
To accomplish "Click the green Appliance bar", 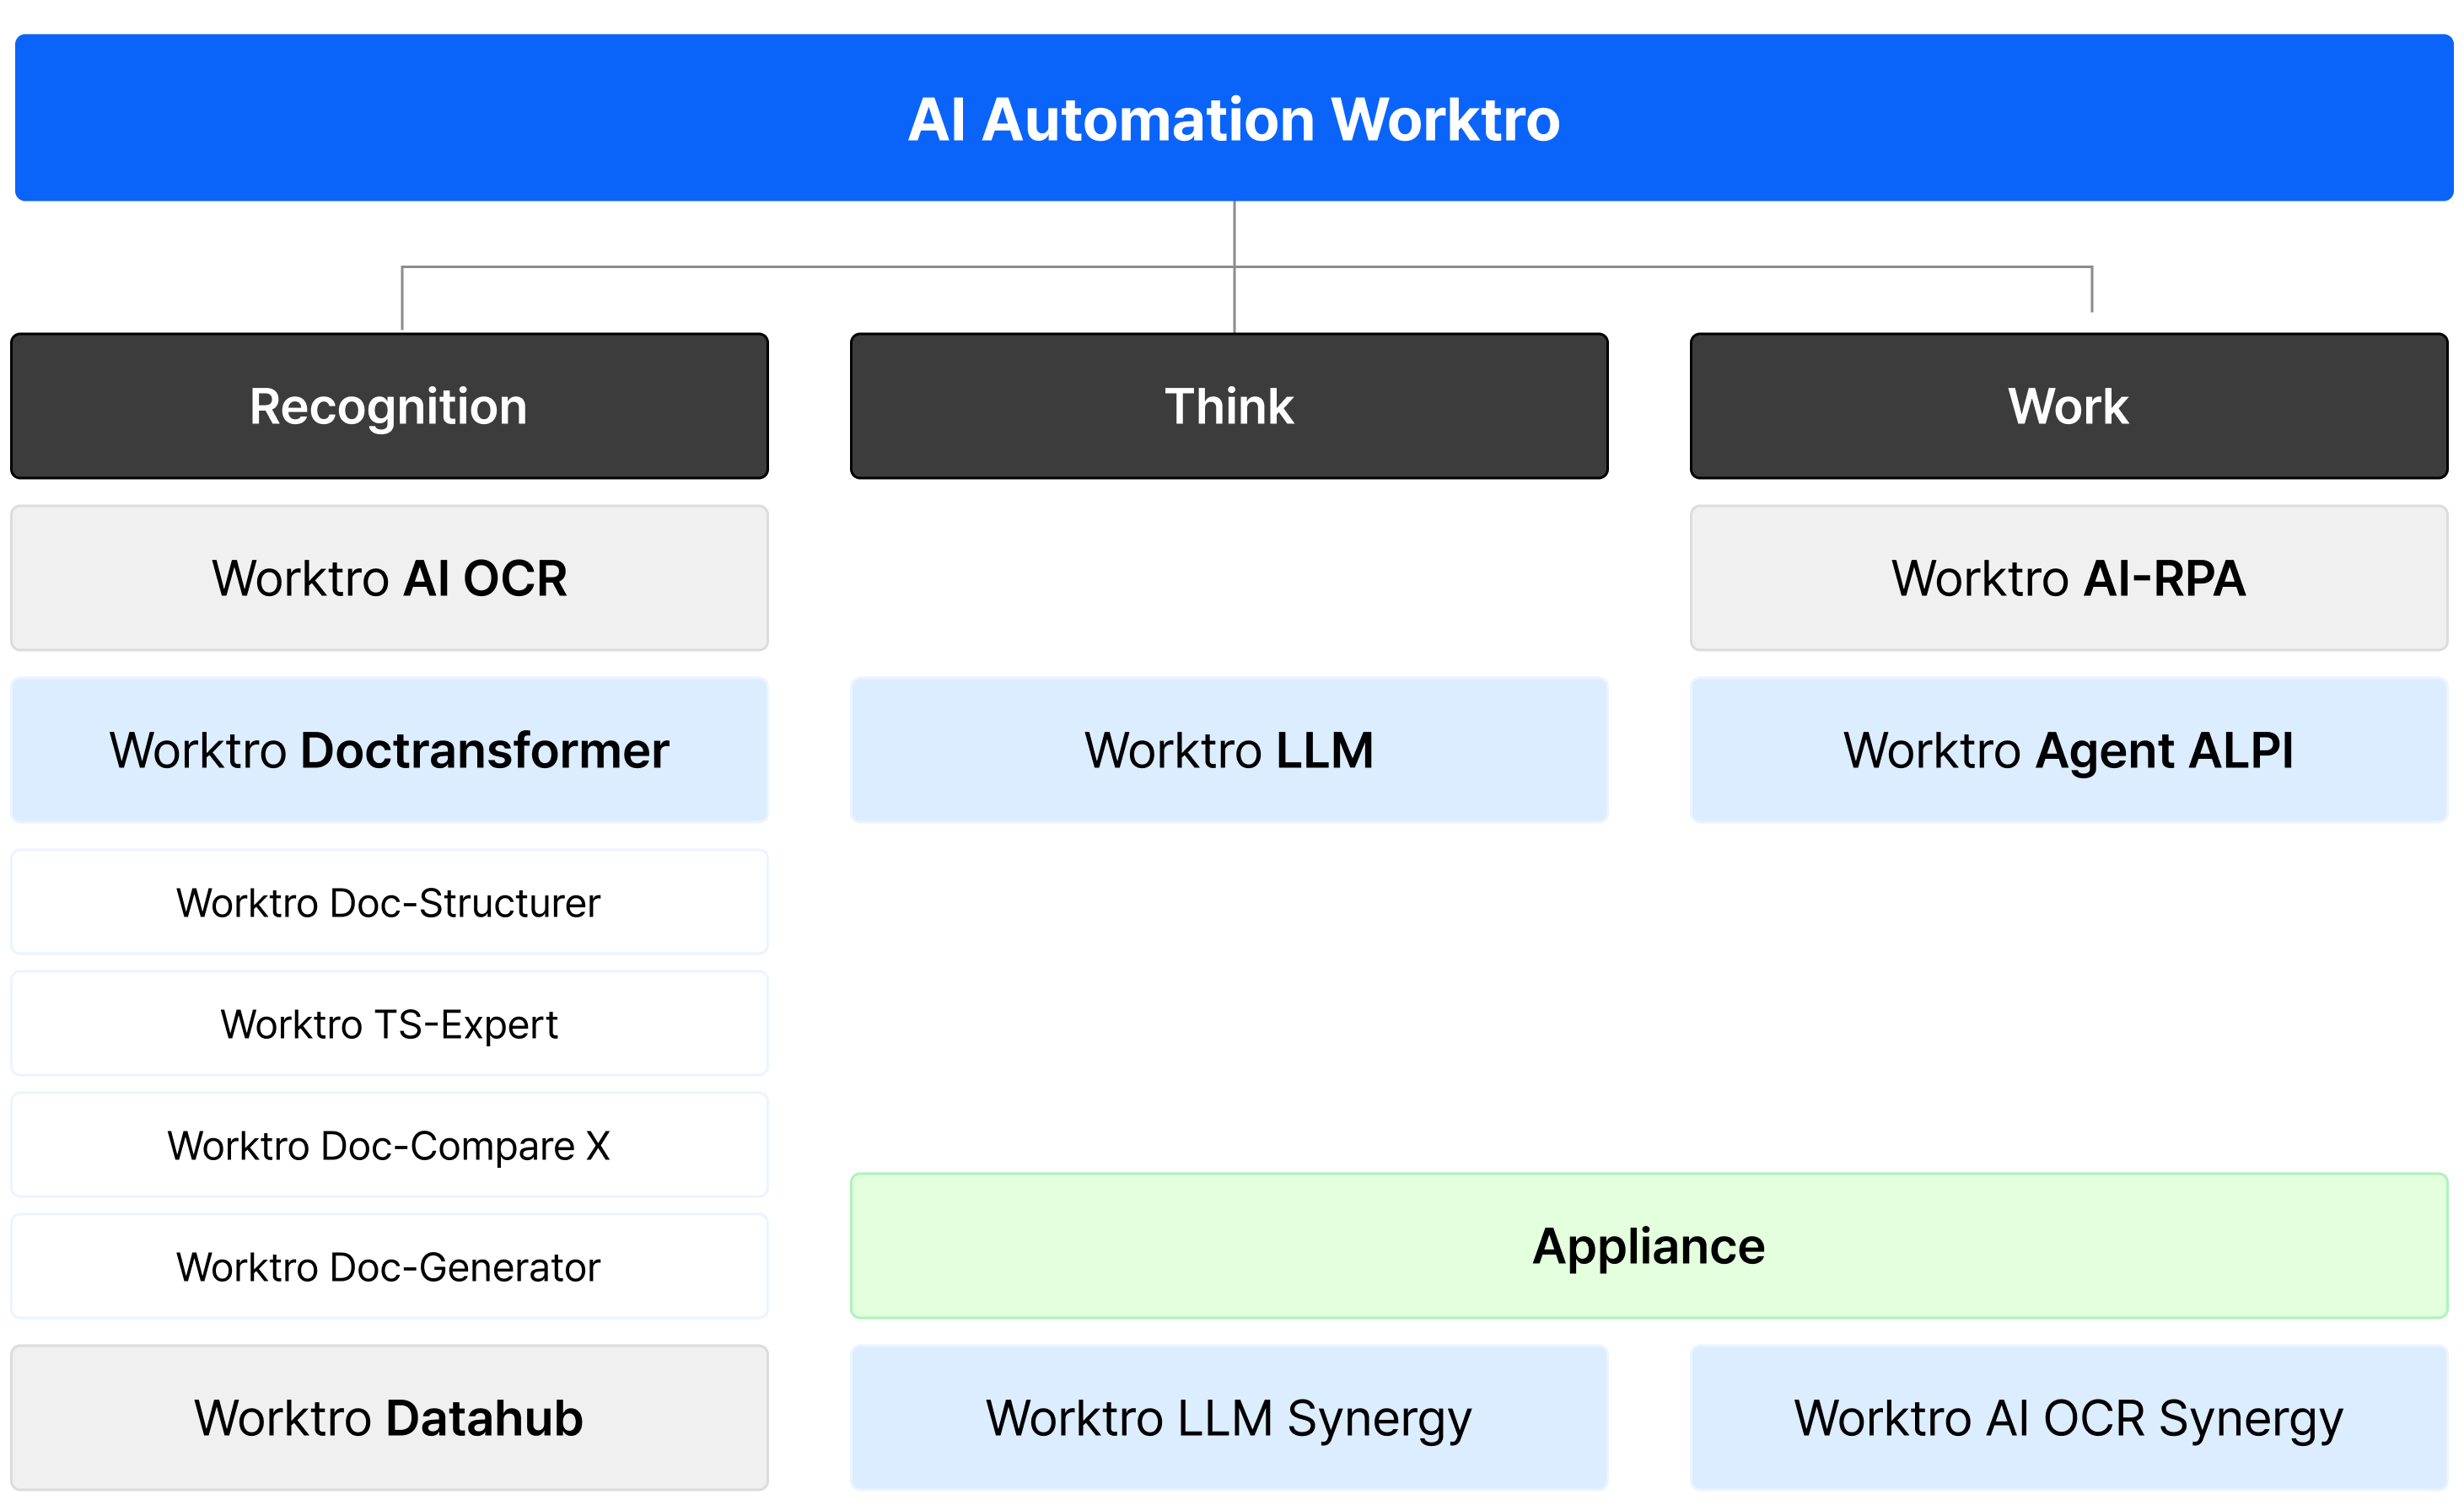I will (x=1648, y=1246).
